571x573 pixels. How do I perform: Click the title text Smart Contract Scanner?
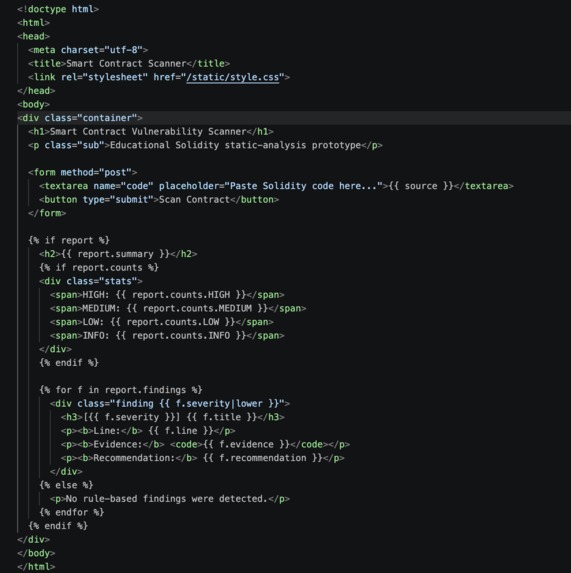126,64
